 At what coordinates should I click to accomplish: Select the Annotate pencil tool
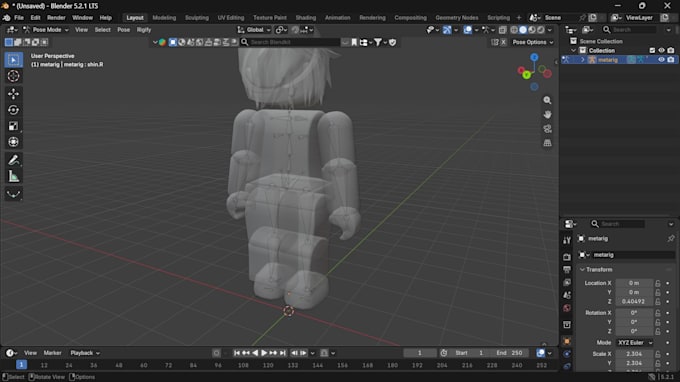coord(13,160)
